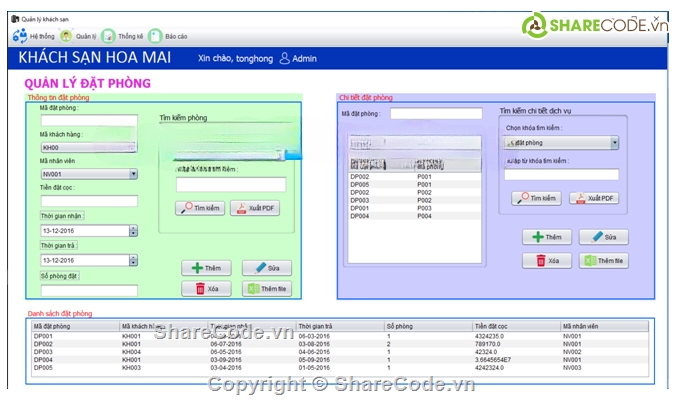Click the Báo cáo document icon
Screen dimensions: 680x404
pyautogui.click(x=155, y=36)
